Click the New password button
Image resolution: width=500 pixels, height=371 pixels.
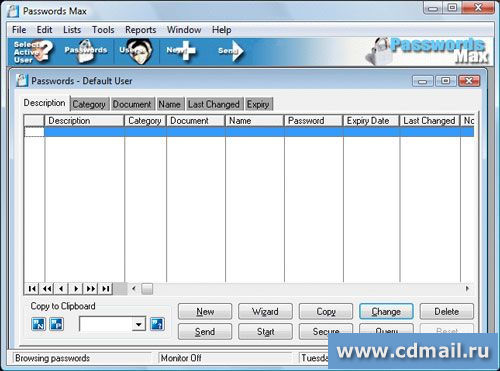(205, 311)
